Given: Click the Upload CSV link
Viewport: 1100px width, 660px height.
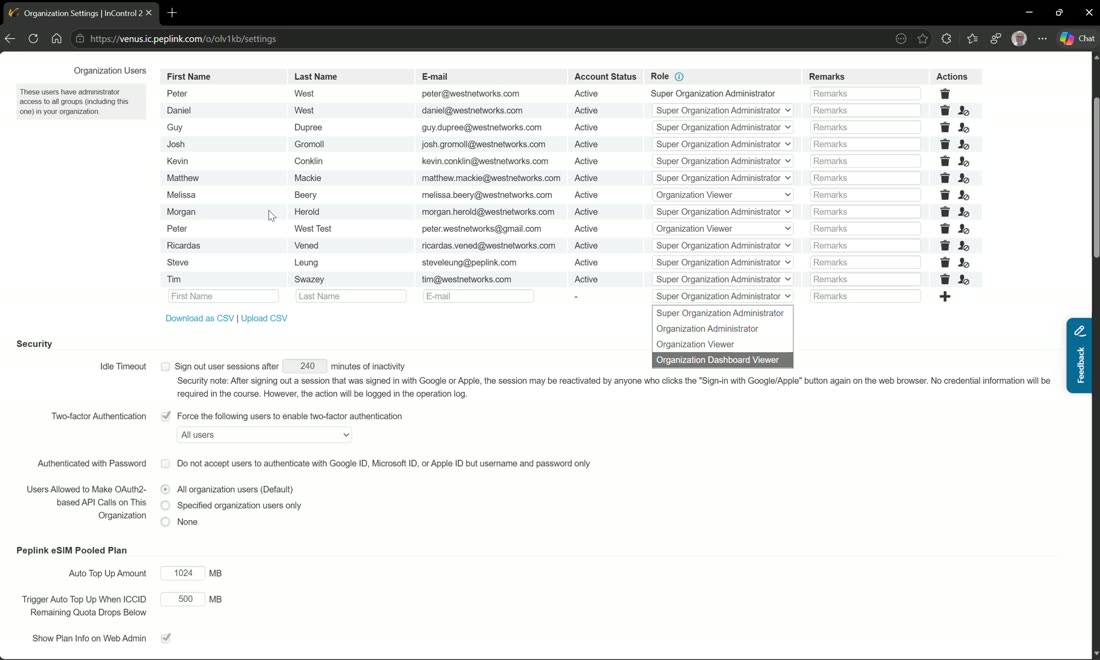Looking at the screenshot, I should (x=264, y=318).
